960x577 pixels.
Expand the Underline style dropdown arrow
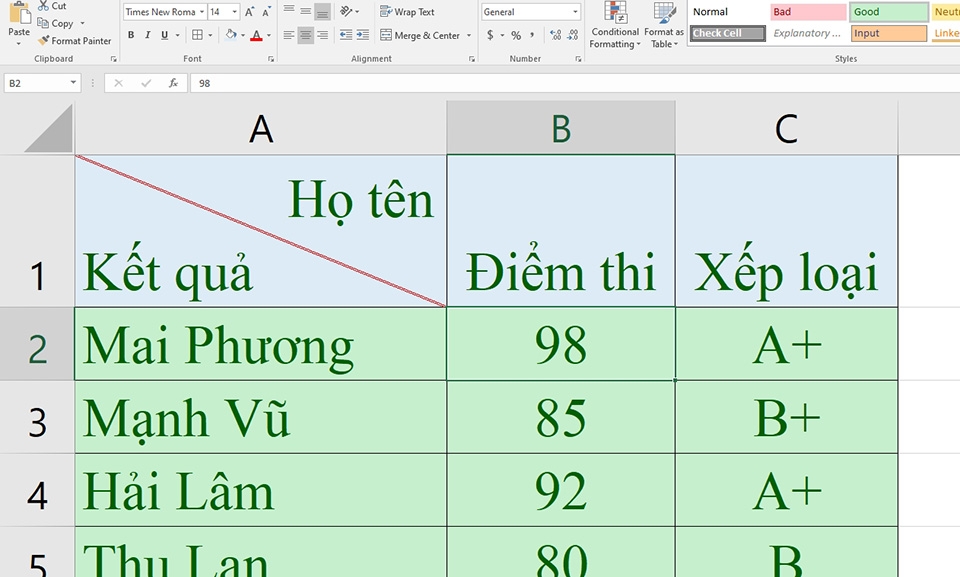178,36
